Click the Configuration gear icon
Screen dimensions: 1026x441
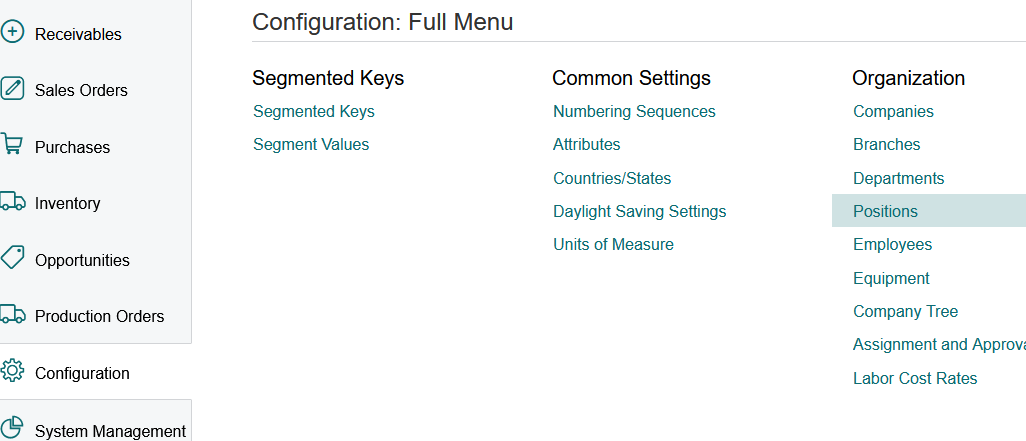tap(12, 371)
